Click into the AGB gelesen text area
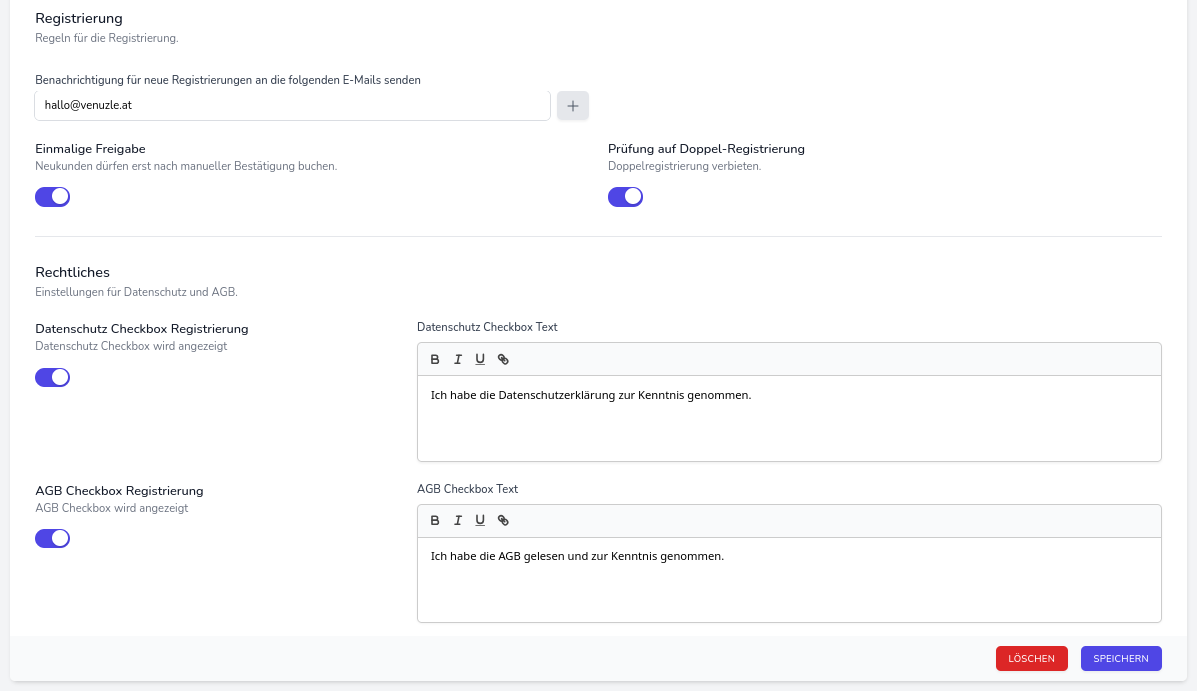 [788, 578]
